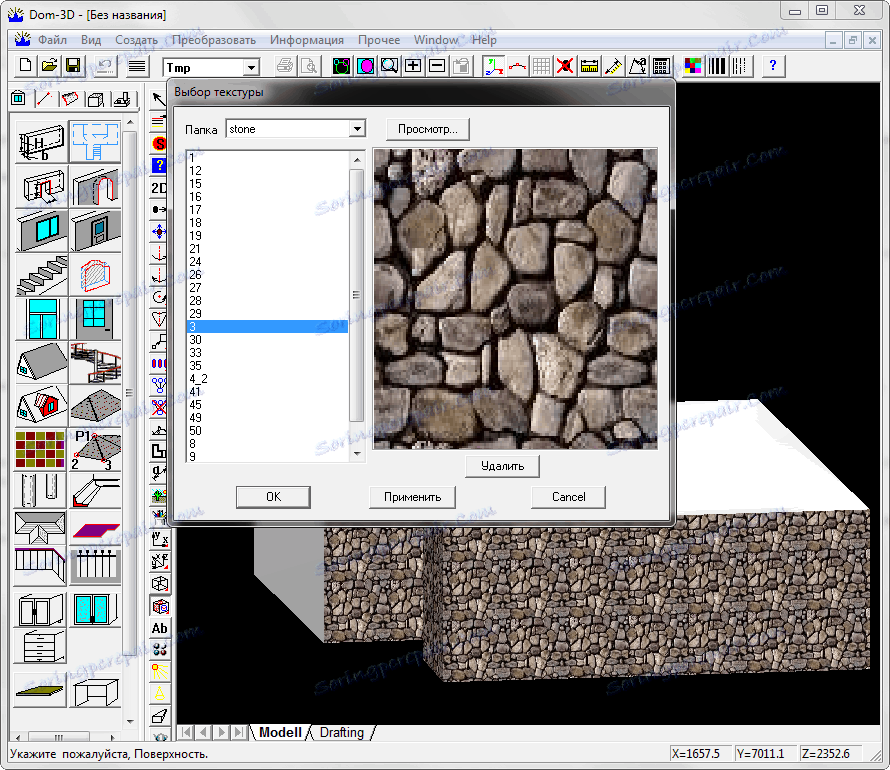
Task: Select the gable roof tool
Action: (x=41, y=363)
